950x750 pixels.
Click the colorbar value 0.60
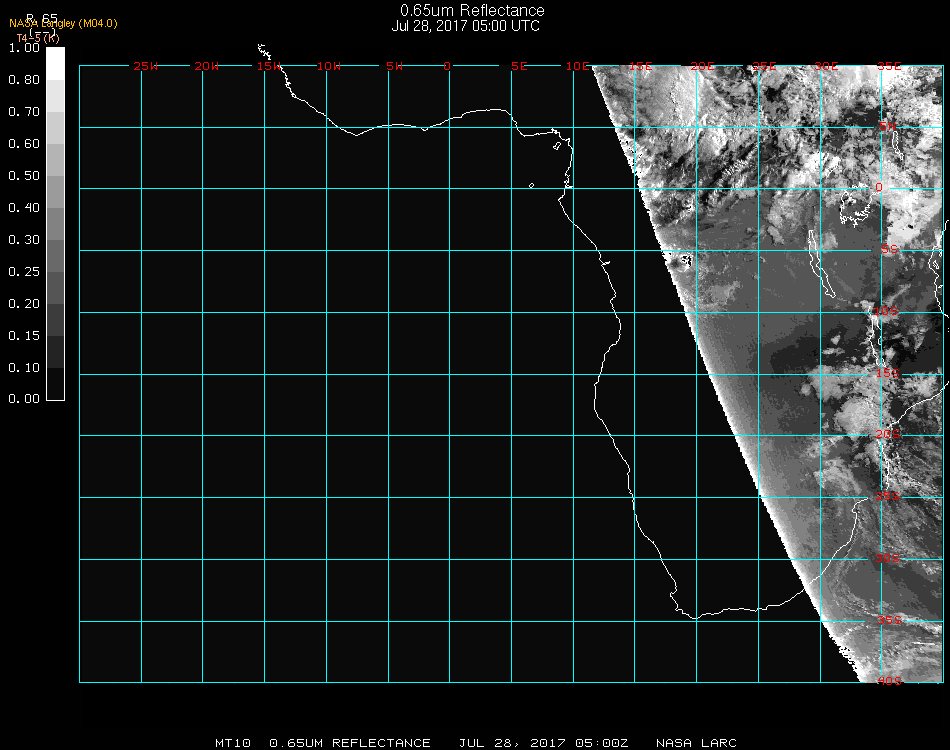(x=24, y=144)
